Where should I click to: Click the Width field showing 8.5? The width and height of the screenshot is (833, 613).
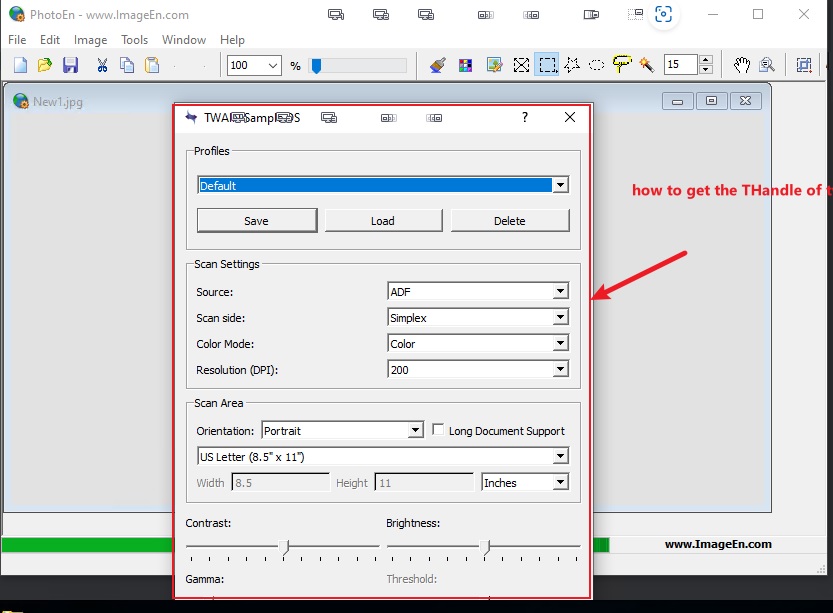click(x=280, y=482)
